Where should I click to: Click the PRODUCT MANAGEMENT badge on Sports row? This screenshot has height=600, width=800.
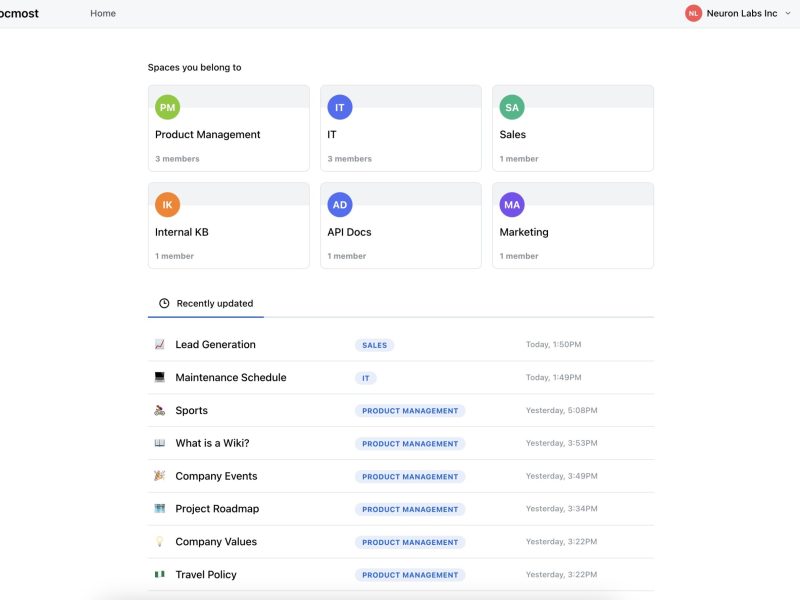pyautogui.click(x=410, y=410)
